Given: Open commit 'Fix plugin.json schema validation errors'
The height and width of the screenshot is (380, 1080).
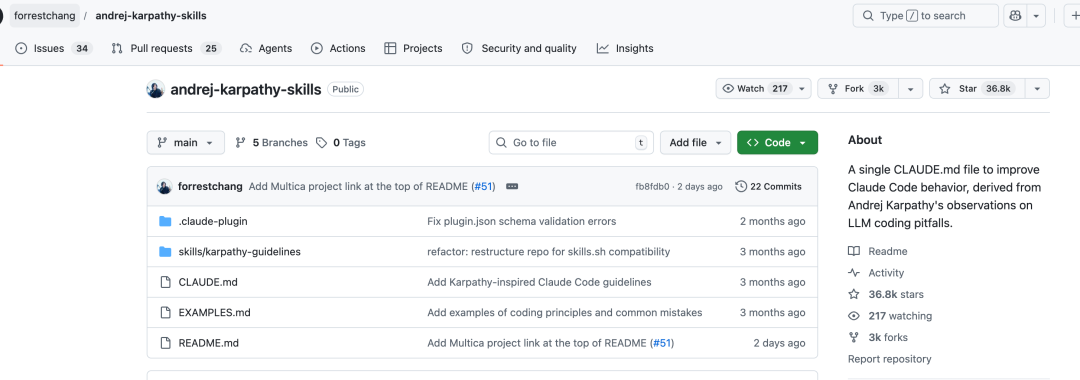Looking at the screenshot, I should point(521,221).
